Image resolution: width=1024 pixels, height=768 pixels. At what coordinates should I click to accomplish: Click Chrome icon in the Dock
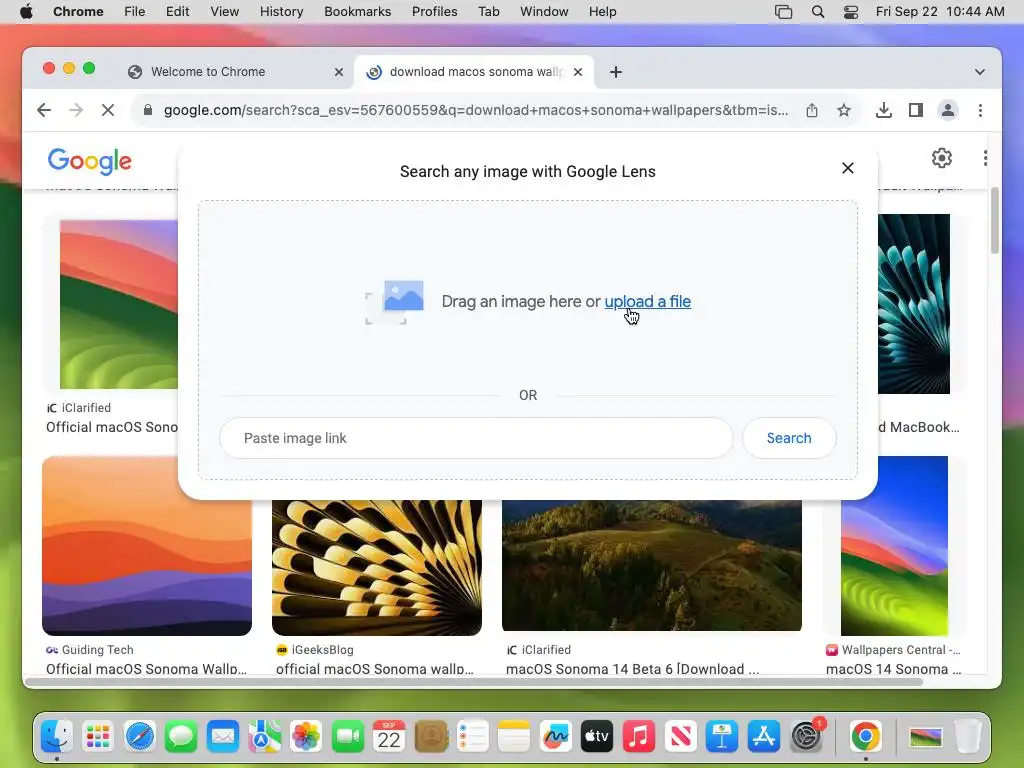[866, 737]
